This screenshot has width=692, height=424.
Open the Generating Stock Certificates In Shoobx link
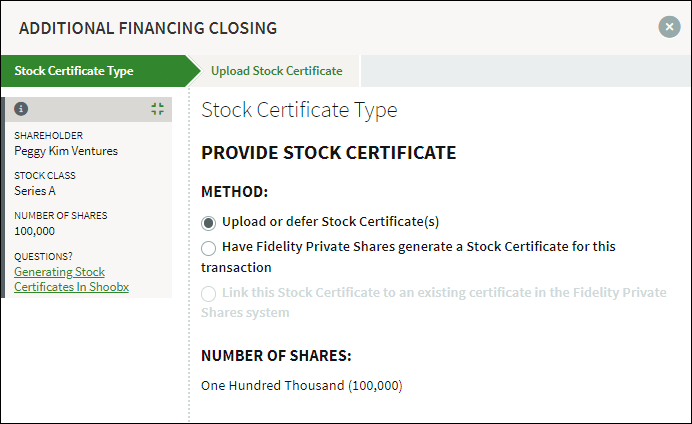click(x=71, y=279)
